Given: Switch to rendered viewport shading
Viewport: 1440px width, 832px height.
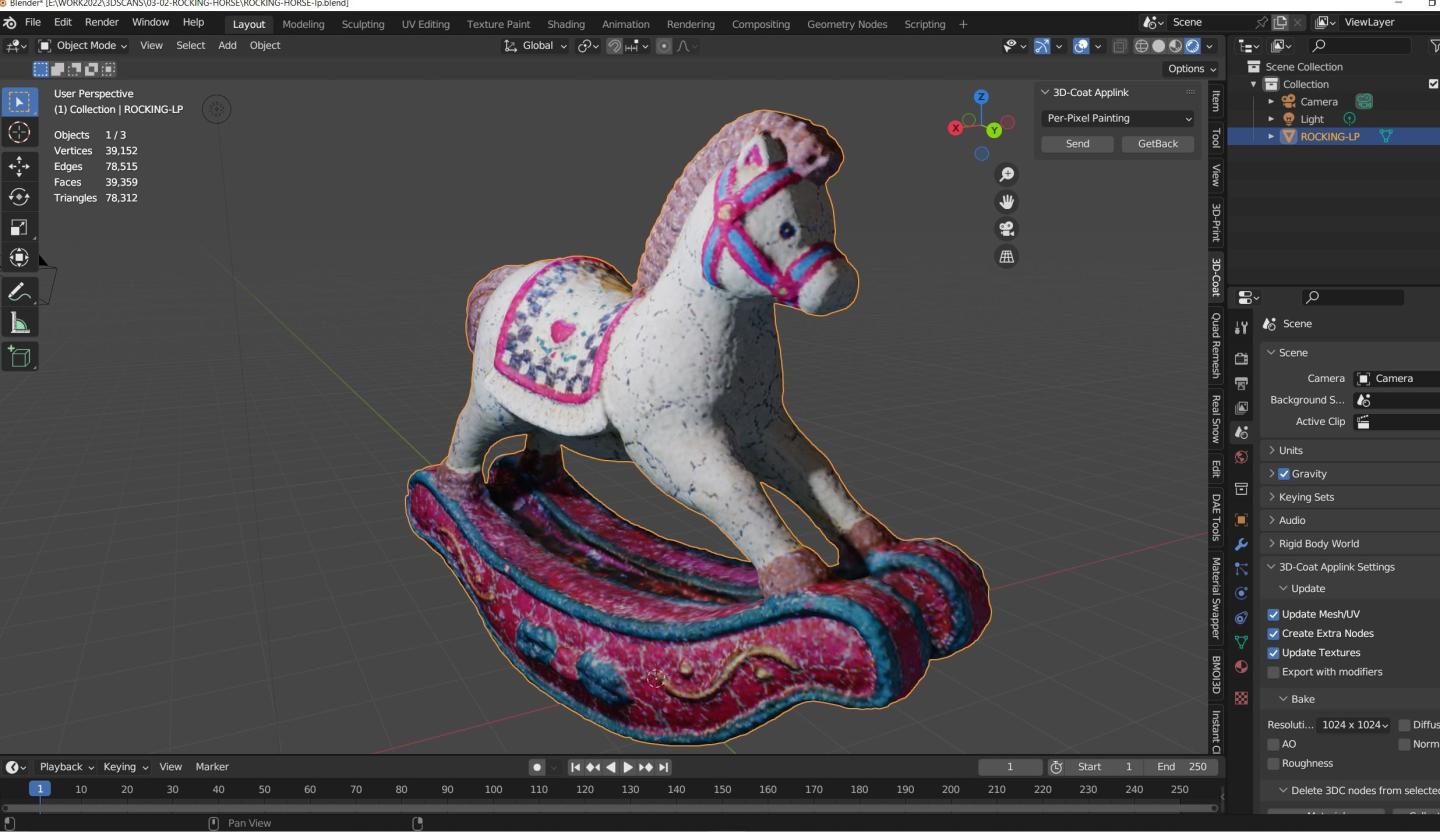Looking at the screenshot, I should click(1193, 46).
